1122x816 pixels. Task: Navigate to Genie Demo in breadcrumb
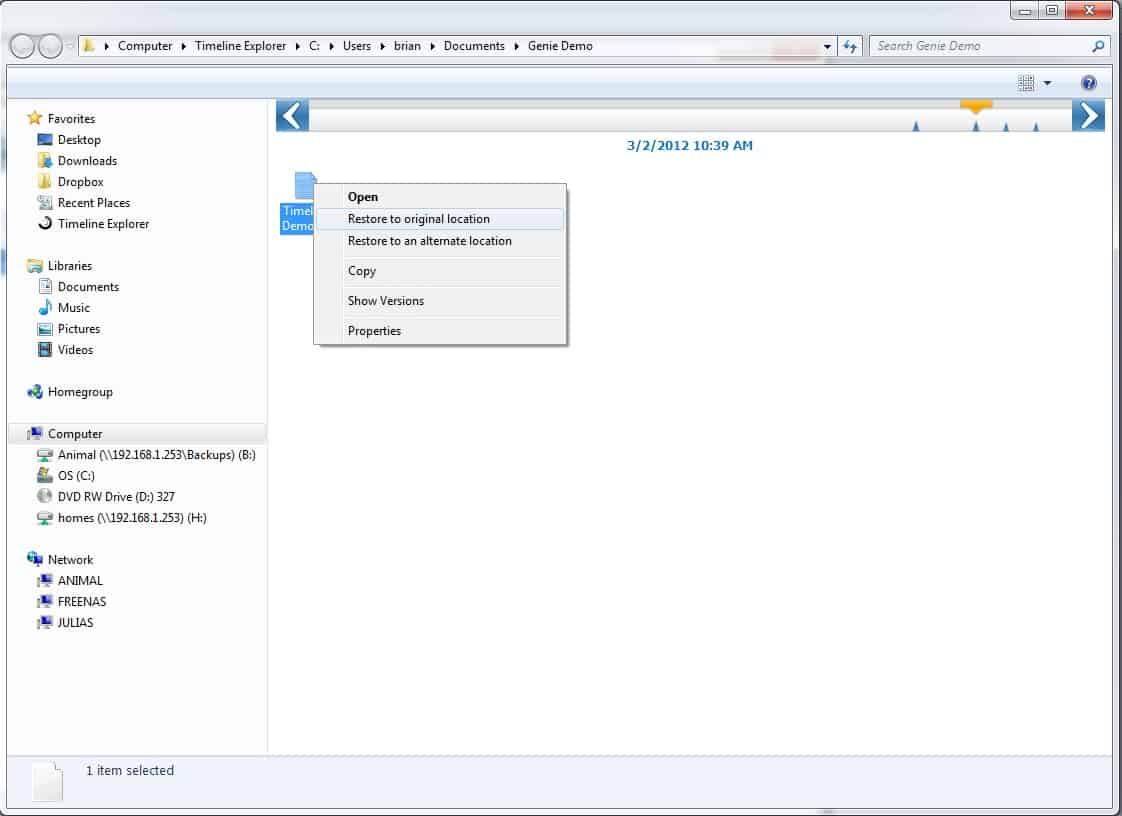560,46
